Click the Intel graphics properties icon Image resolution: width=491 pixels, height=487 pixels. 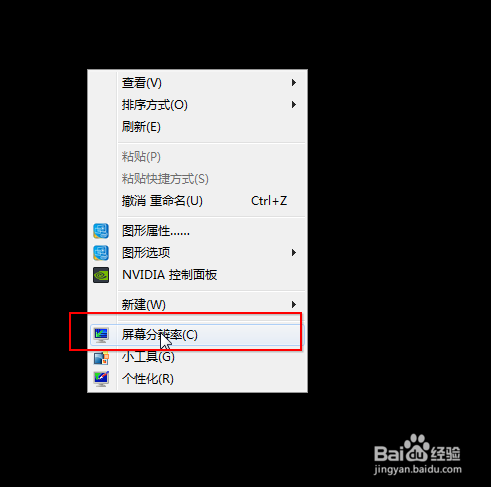coord(101,231)
